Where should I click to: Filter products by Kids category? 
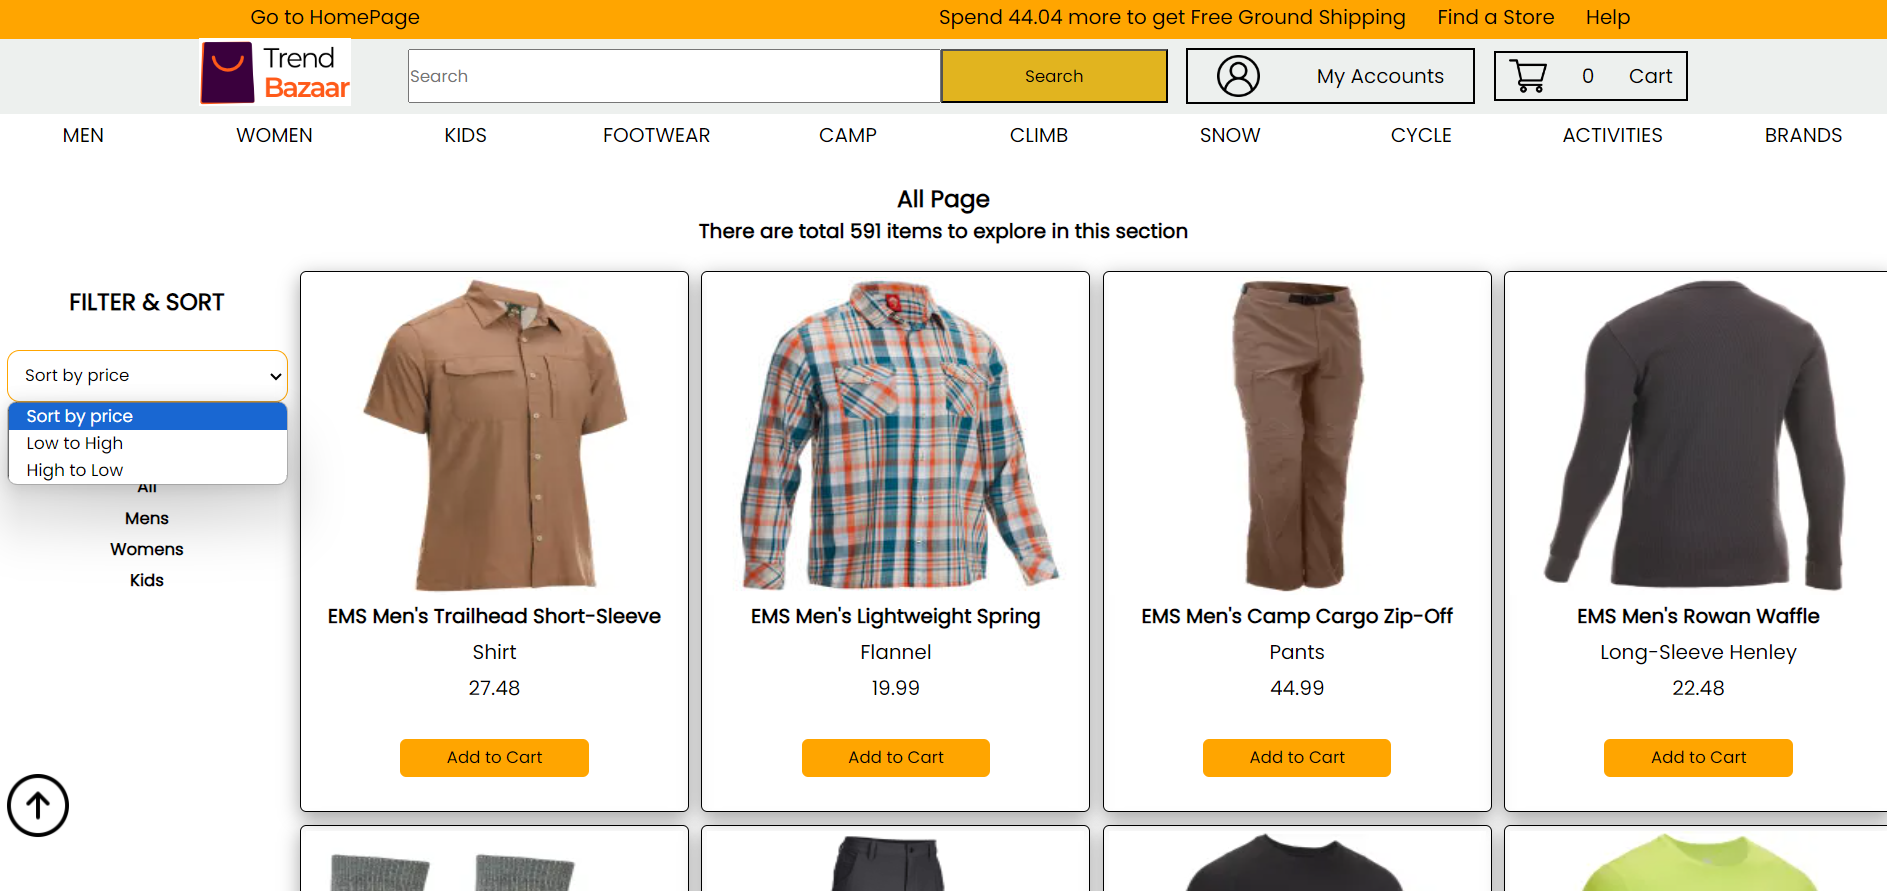coord(147,580)
